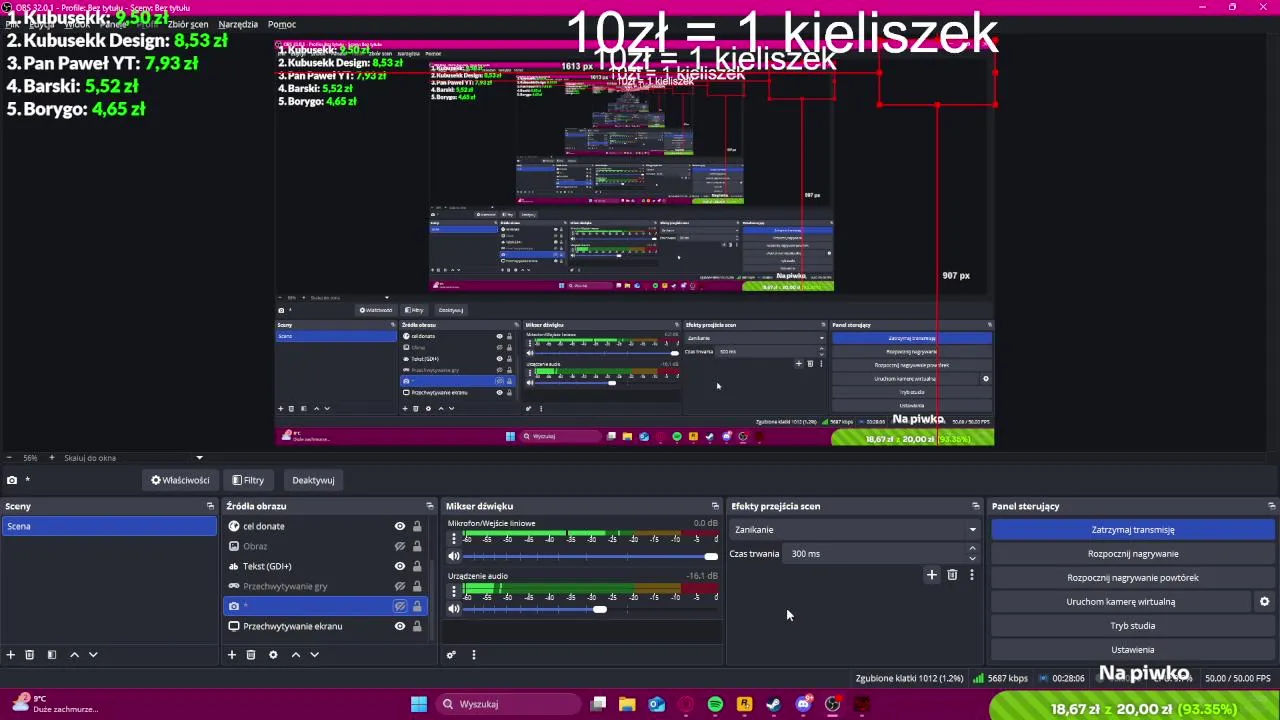Undock the Mikser dźwięku panel

[x=715, y=506]
